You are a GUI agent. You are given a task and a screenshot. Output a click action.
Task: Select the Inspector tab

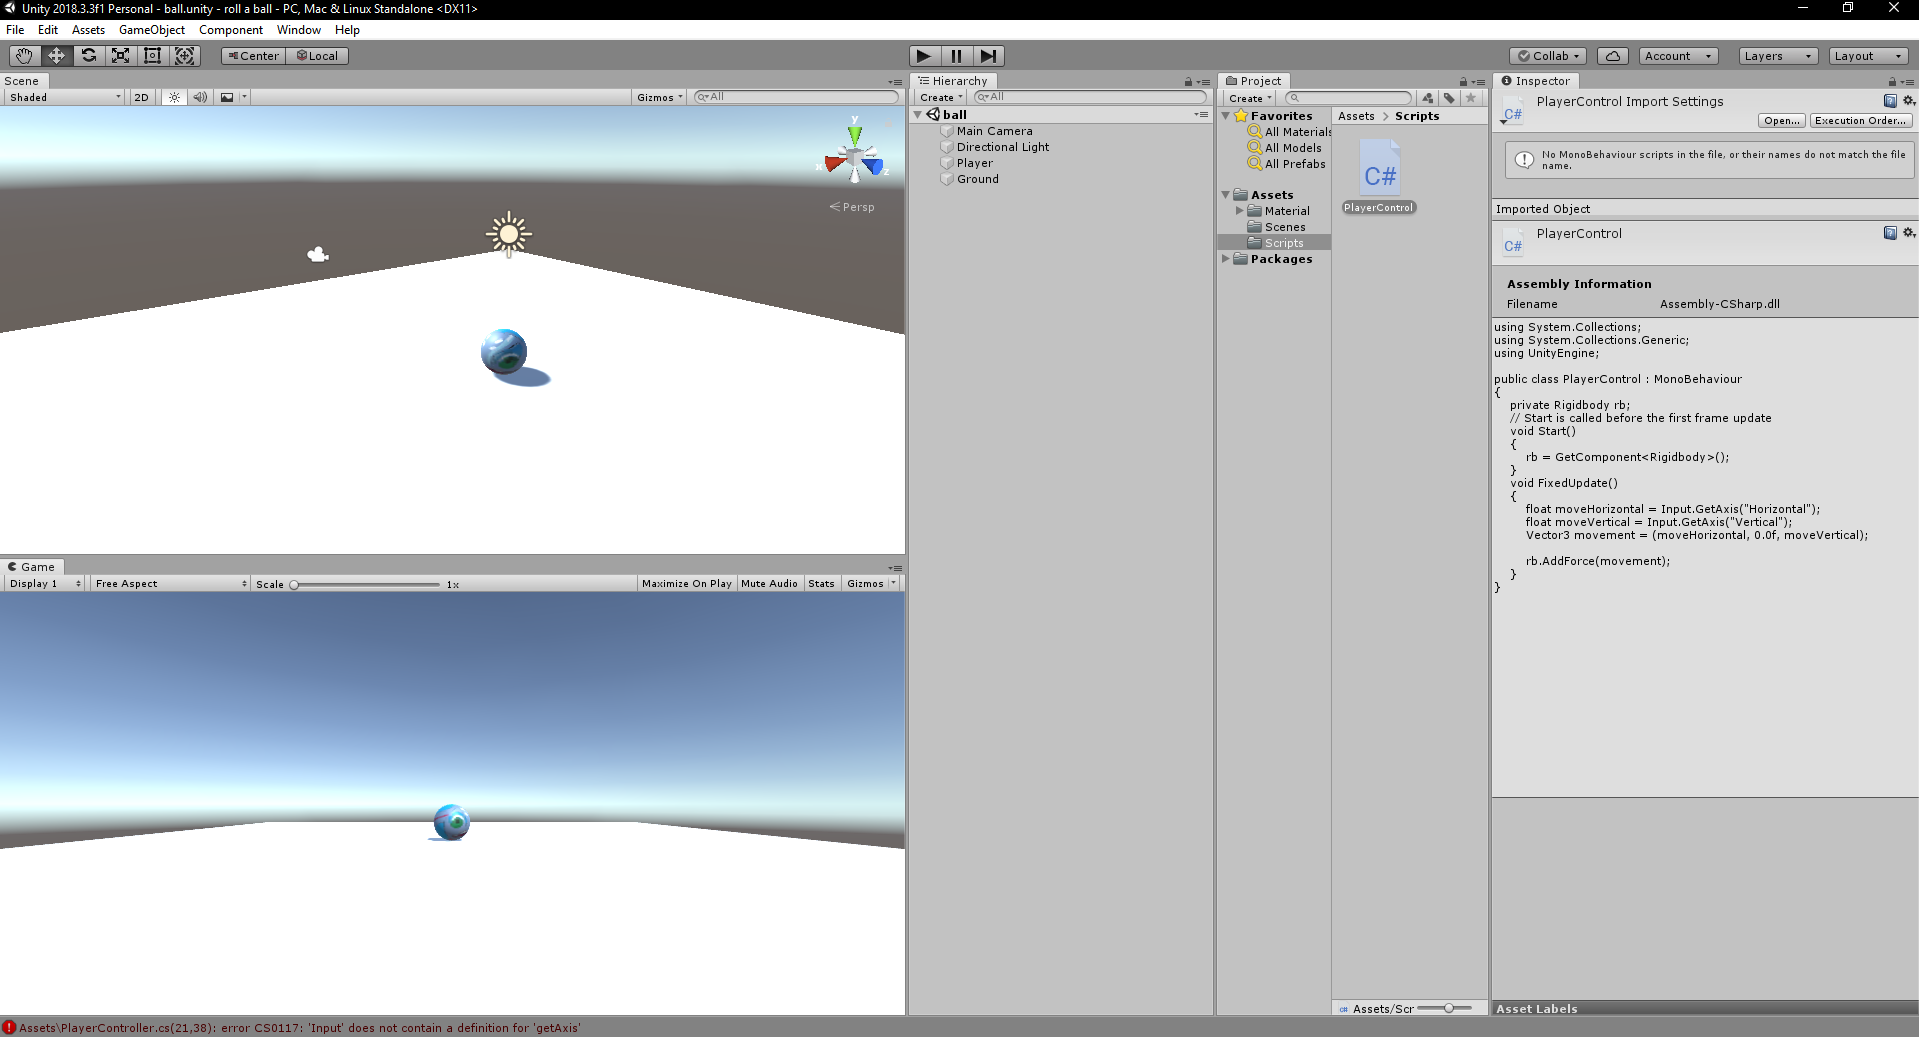click(1535, 81)
